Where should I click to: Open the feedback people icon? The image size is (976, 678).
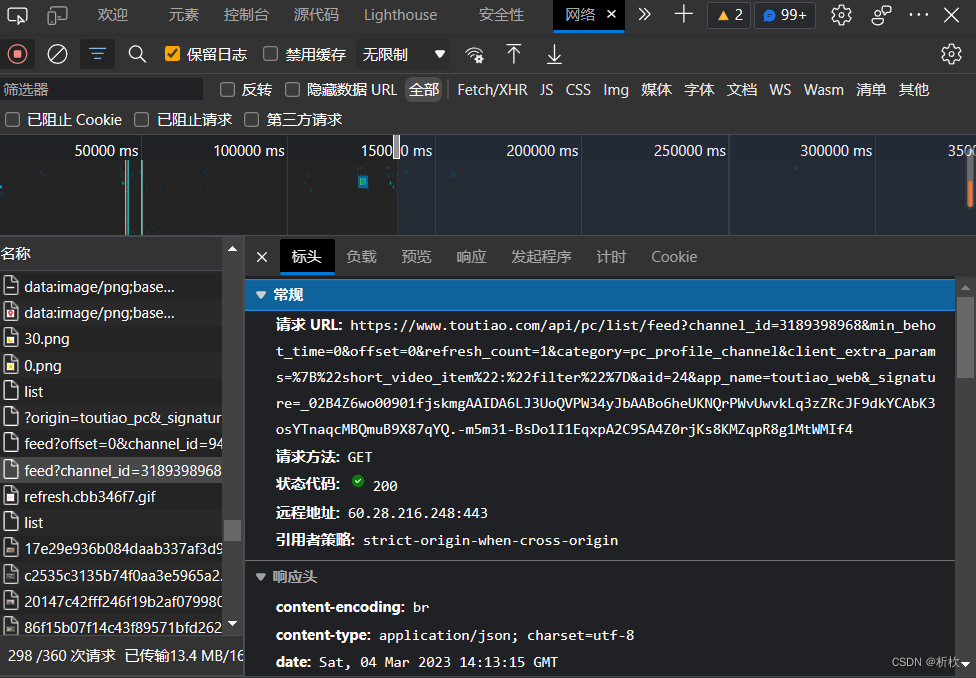881,15
